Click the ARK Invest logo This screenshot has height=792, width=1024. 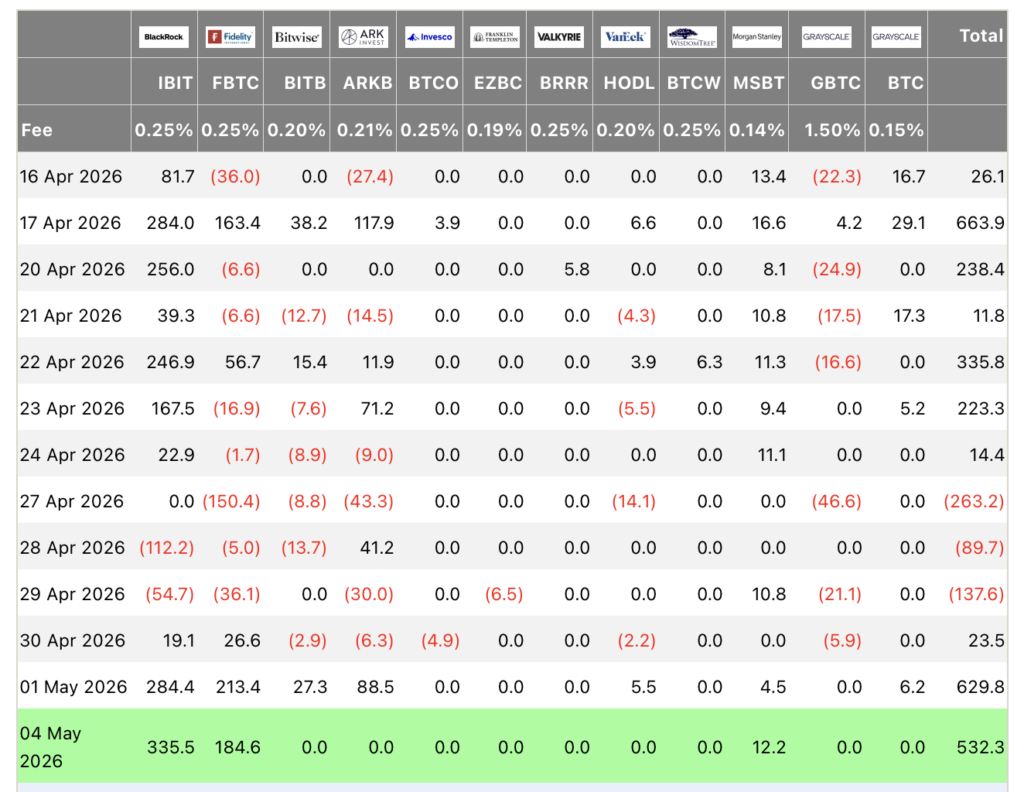[x=363, y=37]
